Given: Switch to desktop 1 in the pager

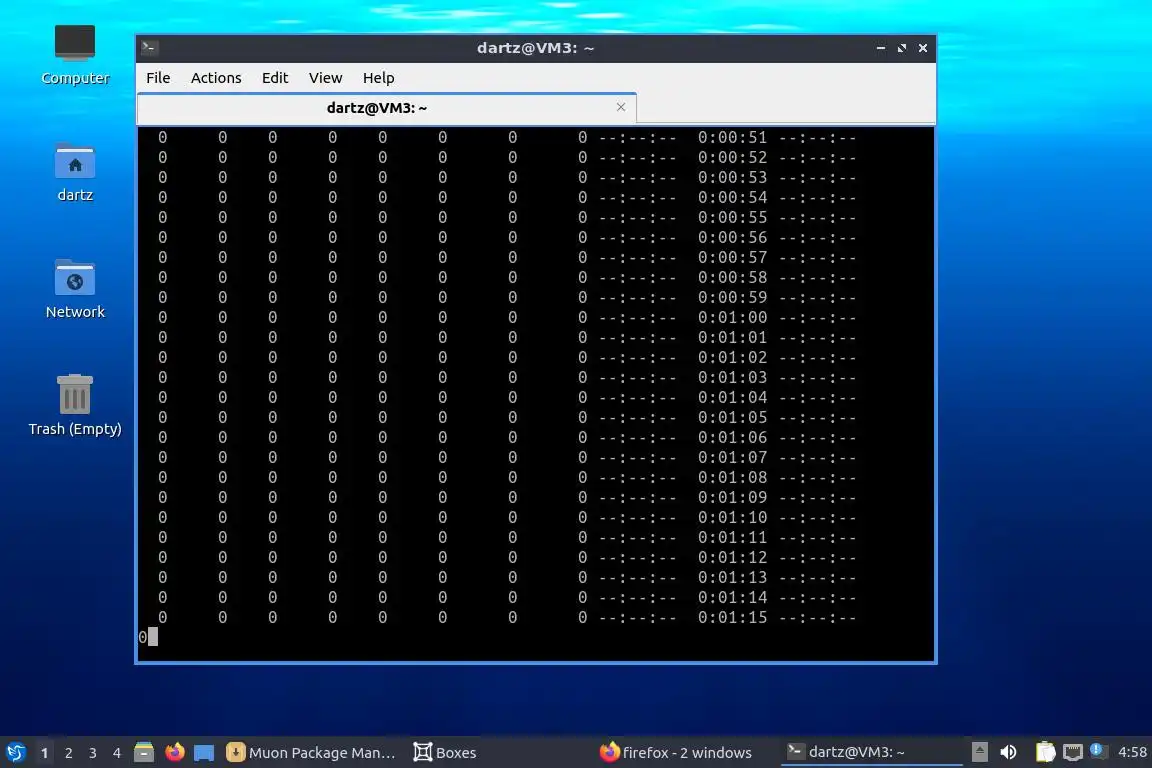Looking at the screenshot, I should 44,753.
